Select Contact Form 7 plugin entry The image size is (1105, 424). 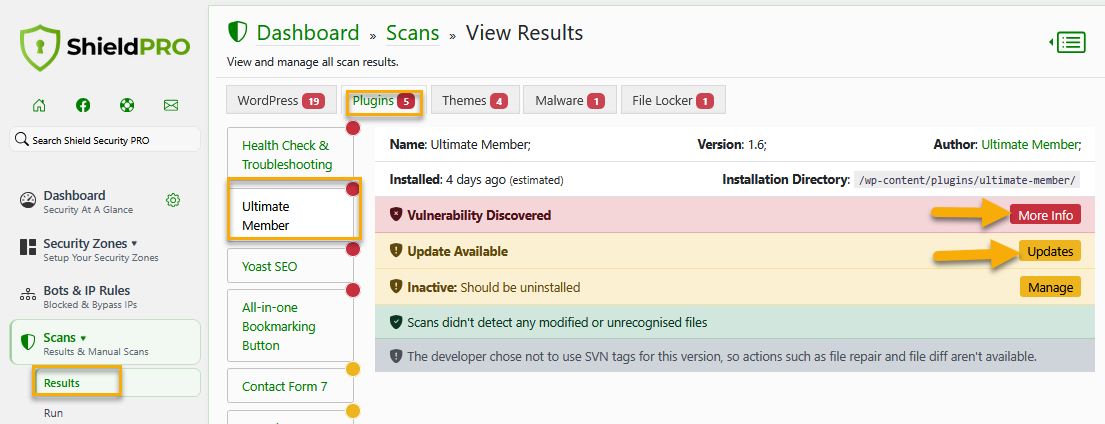pos(290,386)
